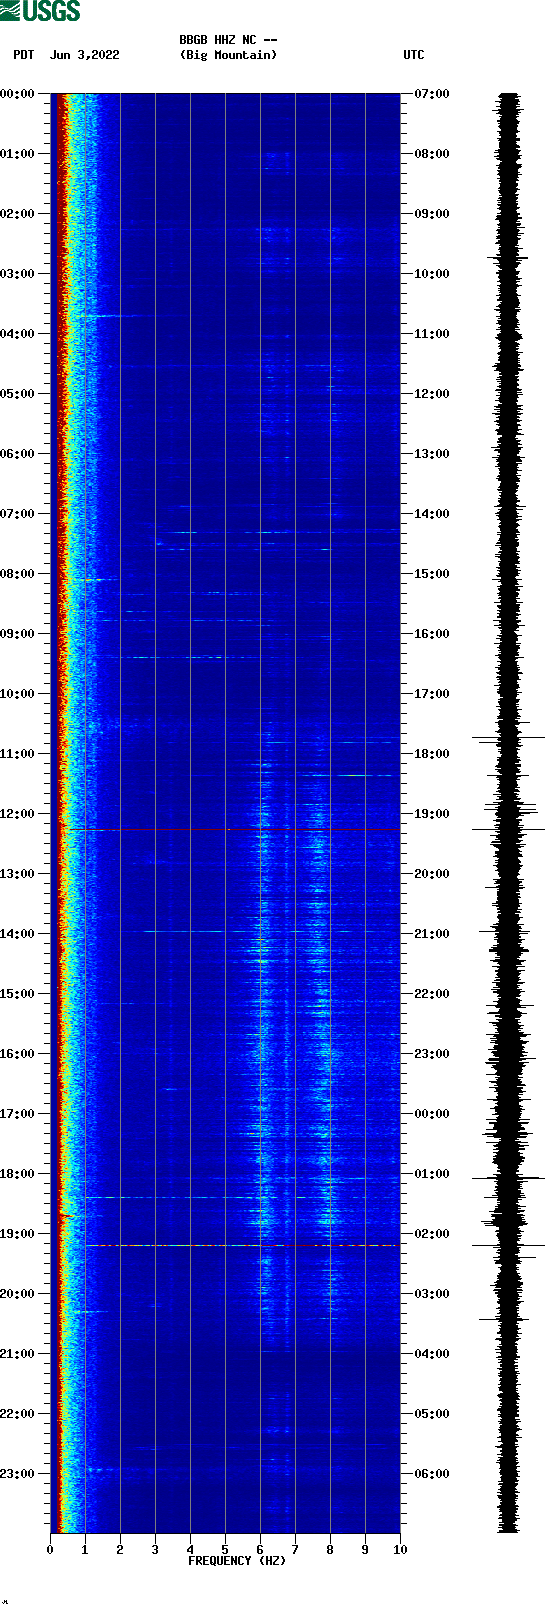Click the 'PDT' timezone label
The height and width of the screenshot is (1613, 552).
(24, 55)
